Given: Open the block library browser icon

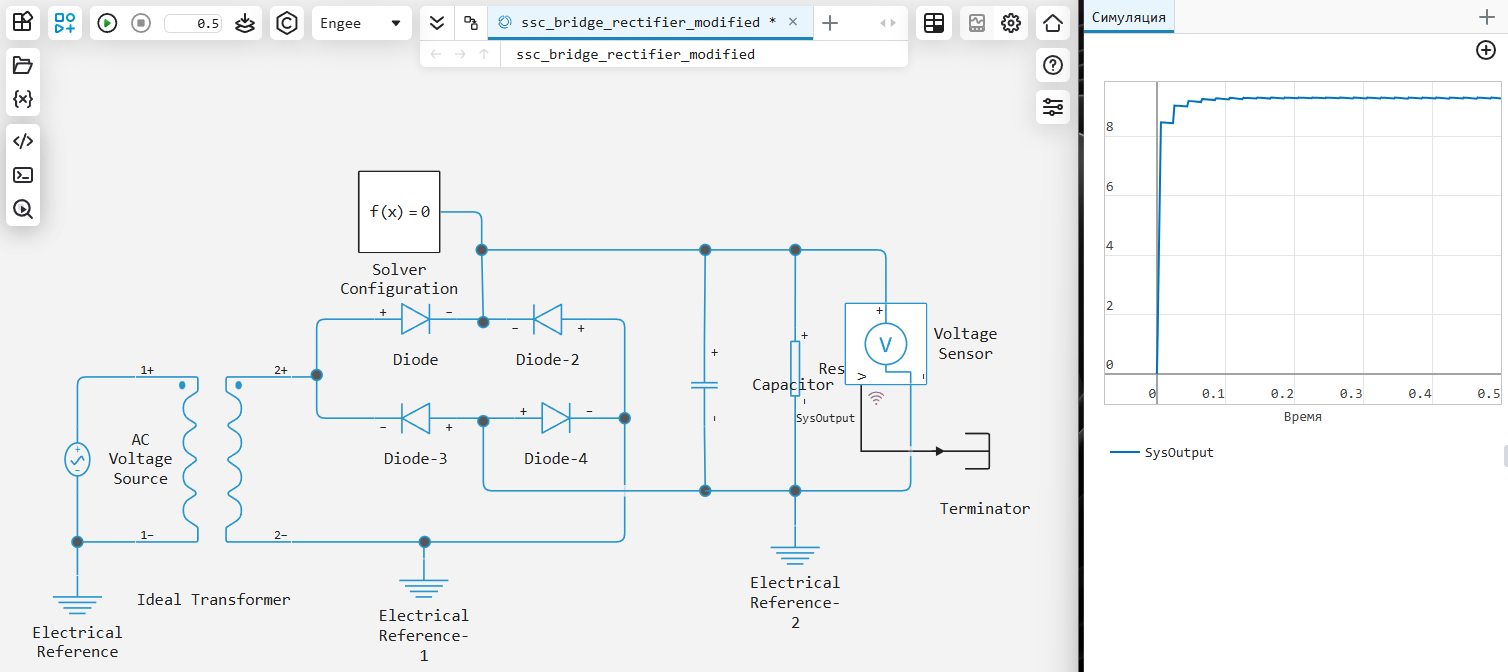Looking at the screenshot, I should (65, 23).
